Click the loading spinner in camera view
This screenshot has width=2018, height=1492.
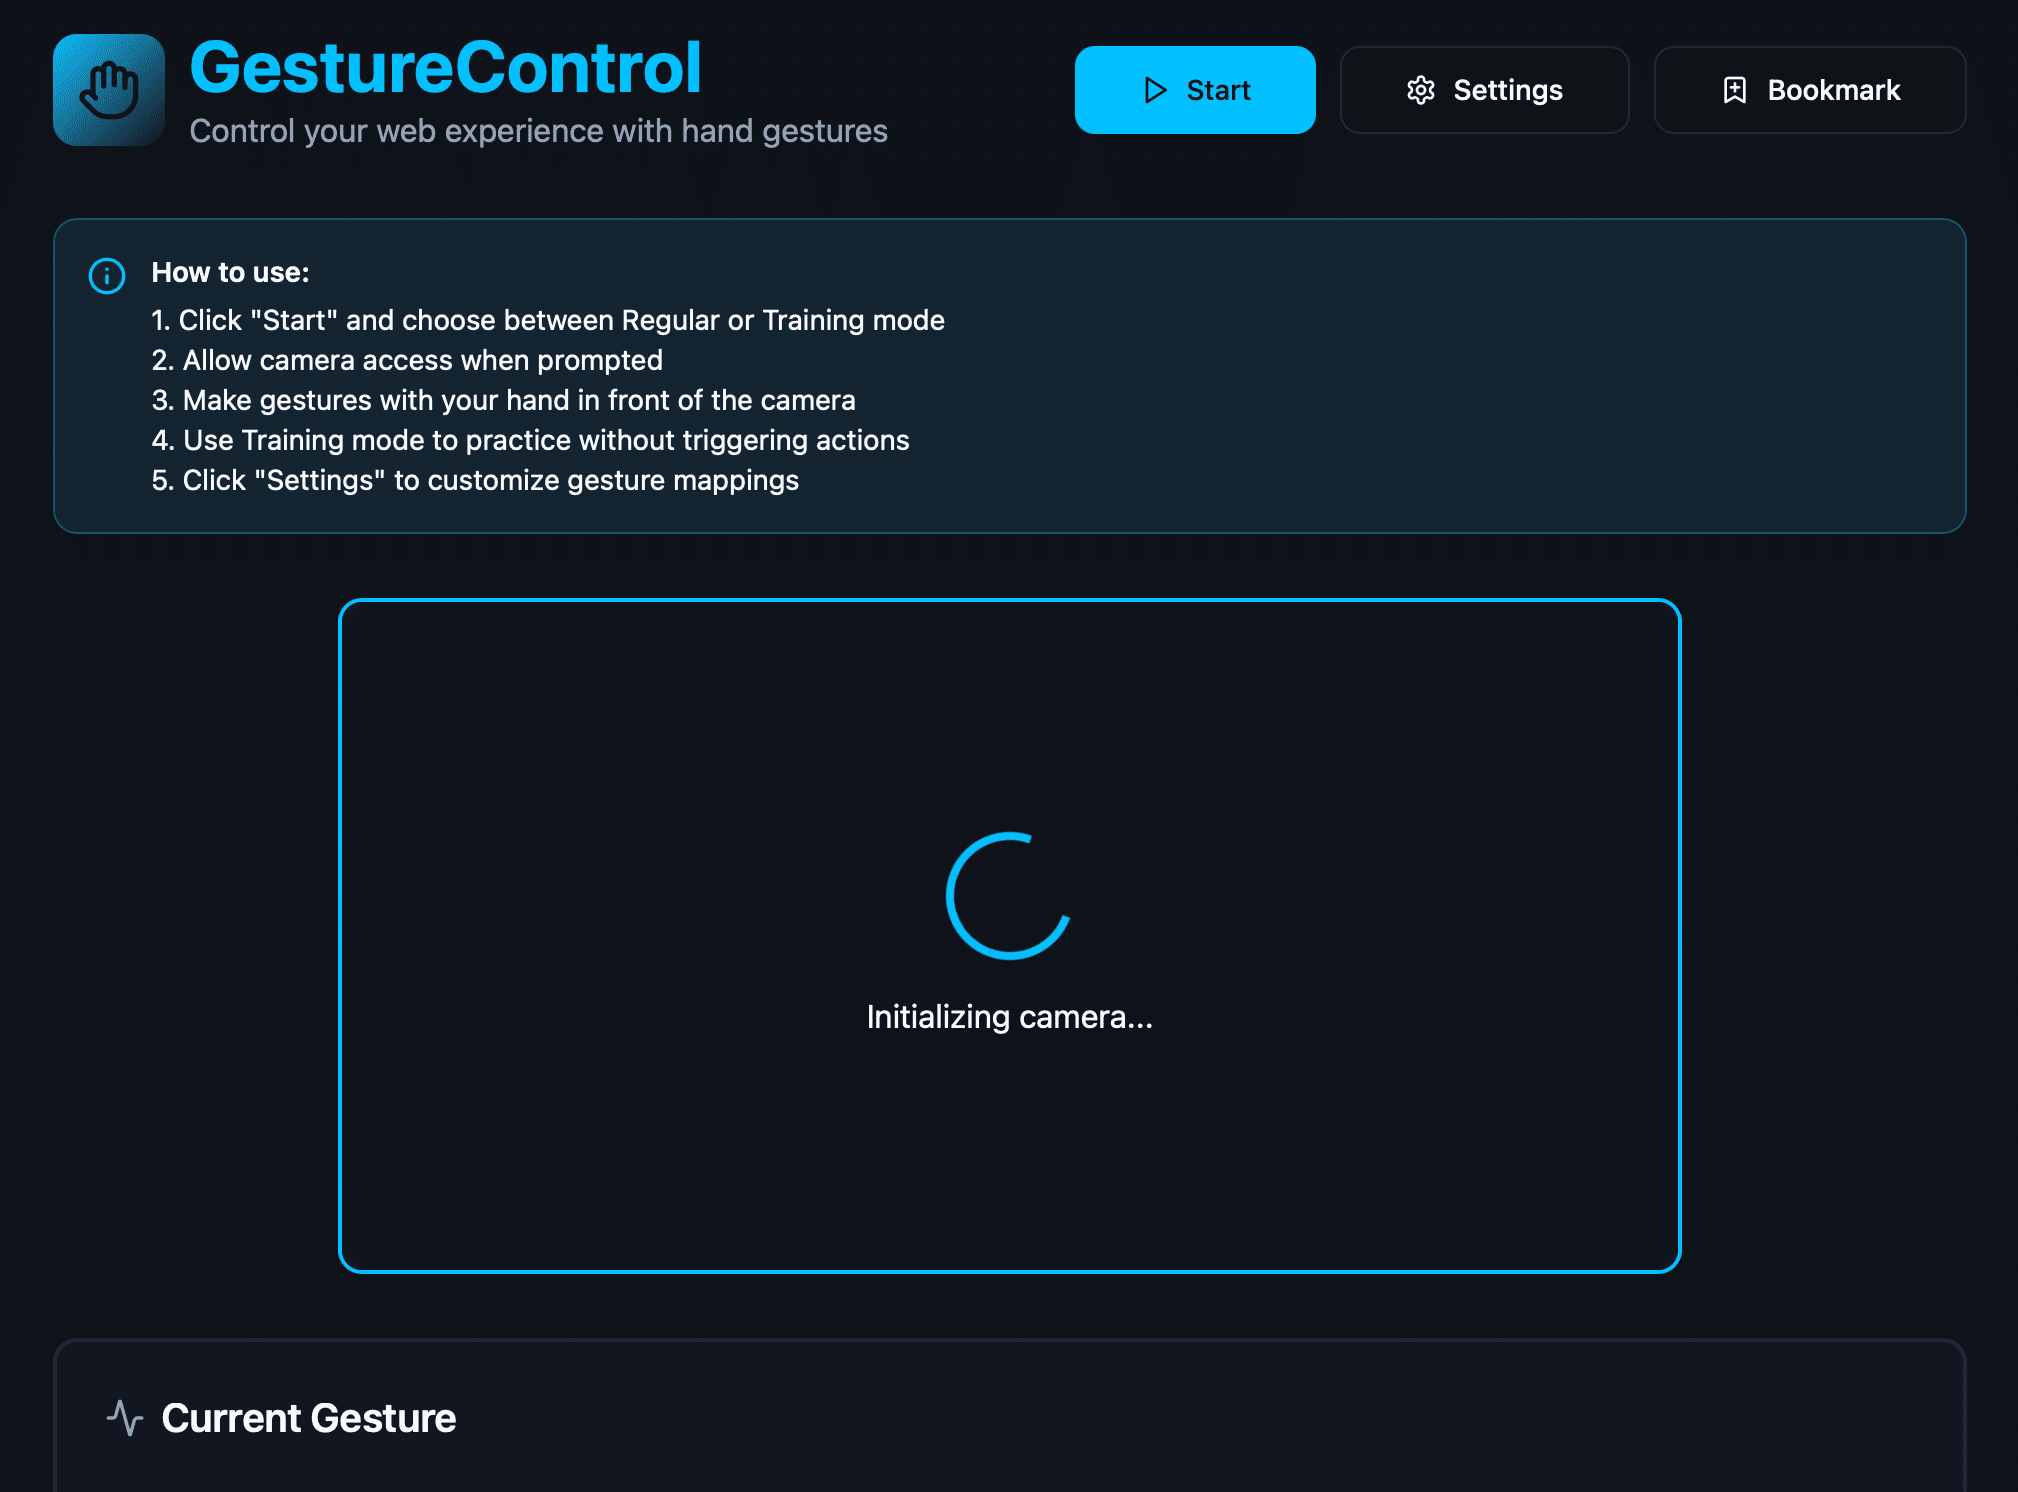1009,896
